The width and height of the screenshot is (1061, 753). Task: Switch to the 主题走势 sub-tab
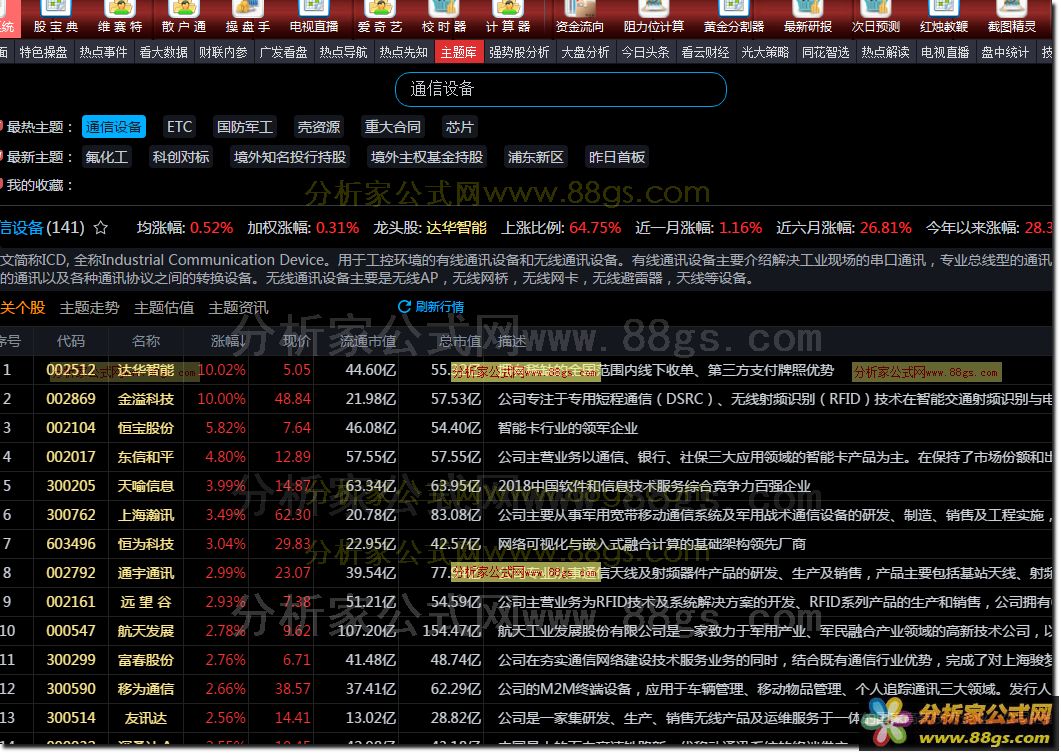click(89, 309)
